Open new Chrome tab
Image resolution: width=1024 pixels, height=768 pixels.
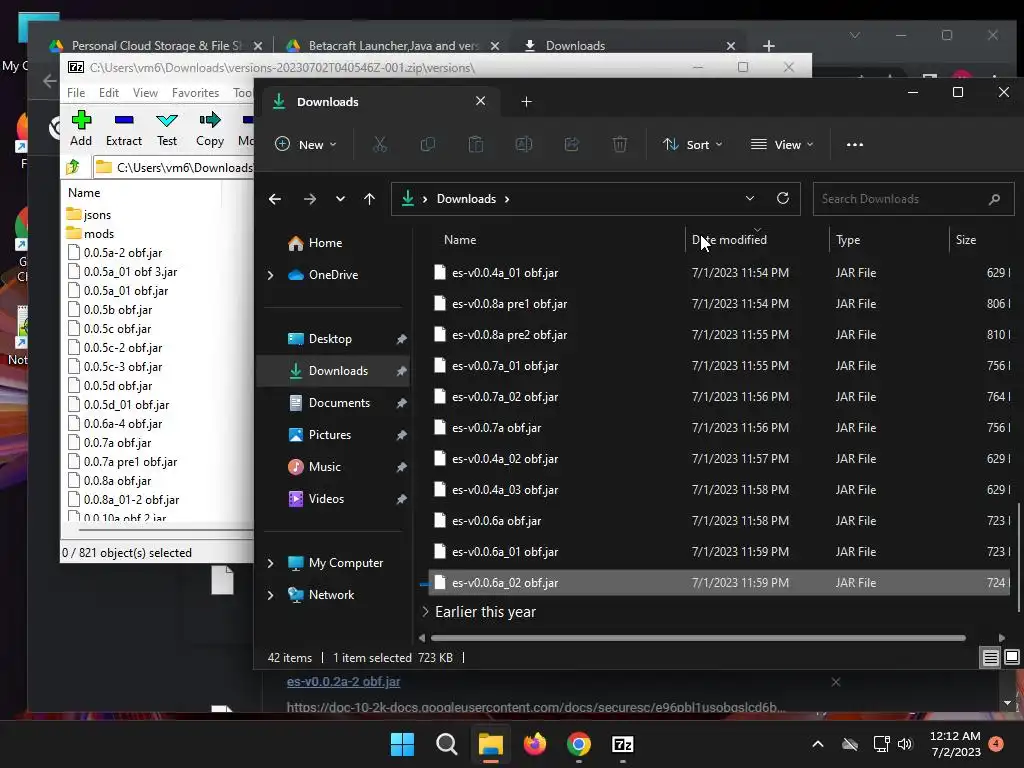pyautogui.click(x=769, y=46)
